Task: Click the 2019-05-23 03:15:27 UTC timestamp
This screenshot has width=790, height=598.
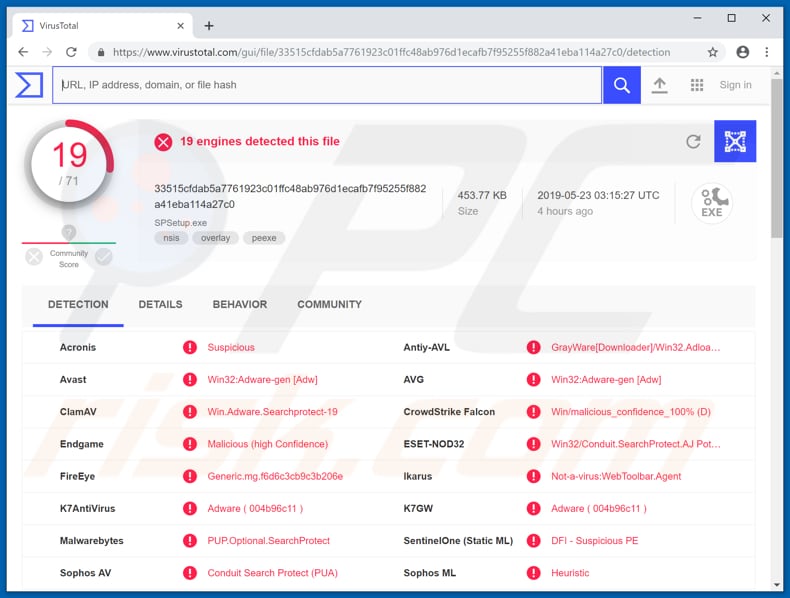Action: tap(598, 195)
